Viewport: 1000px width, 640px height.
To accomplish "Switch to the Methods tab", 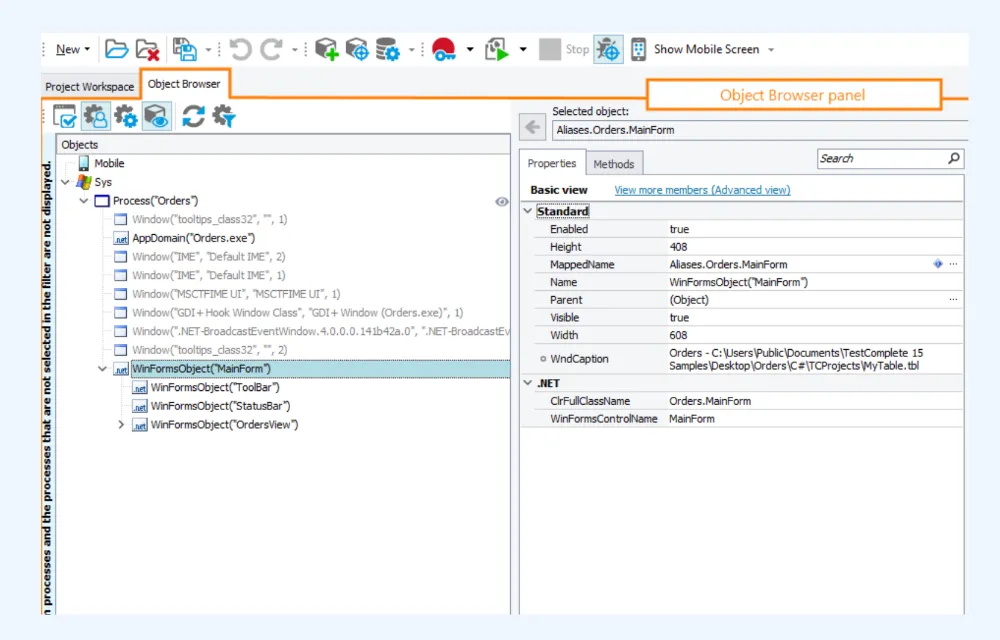I will [x=614, y=164].
